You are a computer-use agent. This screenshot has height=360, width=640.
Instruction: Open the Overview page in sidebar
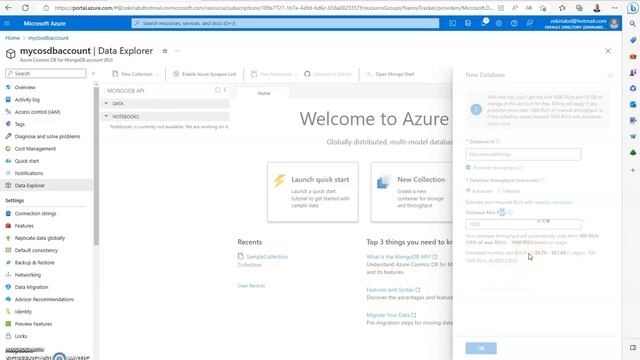point(25,87)
